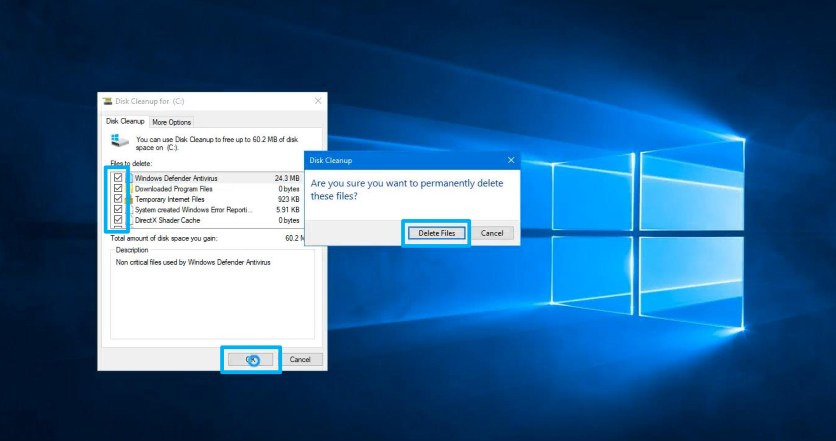Select System created Windows Error Reporting entry
The width and height of the screenshot is (836, 441).
point(194,210)
